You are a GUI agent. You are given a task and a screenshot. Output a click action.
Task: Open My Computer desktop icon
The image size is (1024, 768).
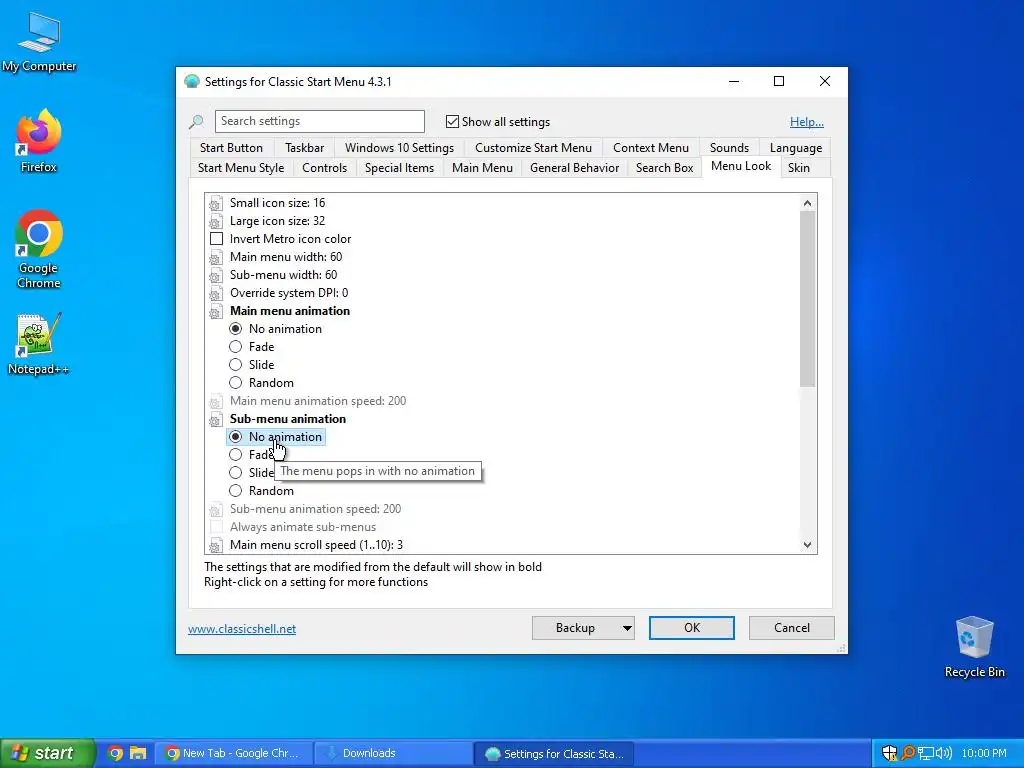coord(39,42)
